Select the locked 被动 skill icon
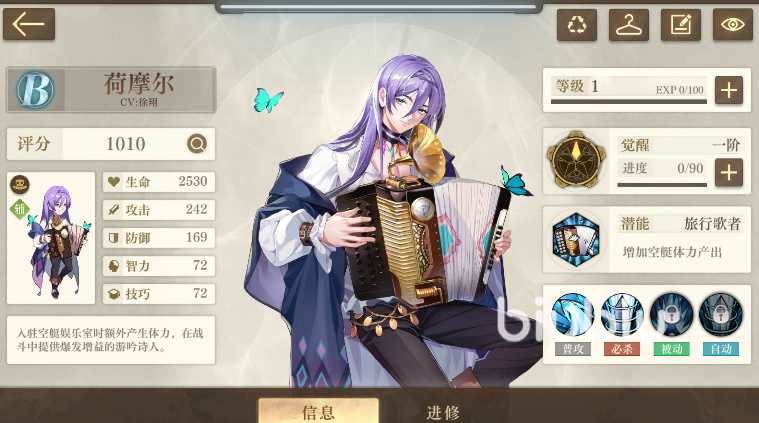 (x=671, y=315)
